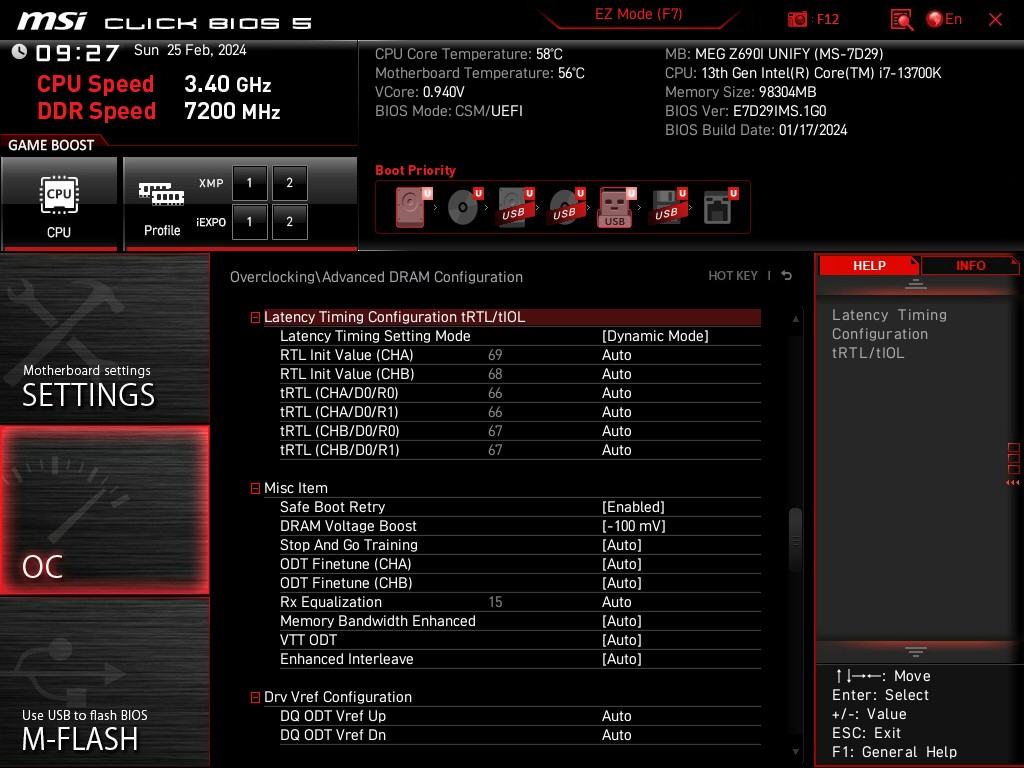The height and width of the screenshot is (768, 1024).
Task: Click the scrollbar down arrow in settings list
Action: [795, 752]
